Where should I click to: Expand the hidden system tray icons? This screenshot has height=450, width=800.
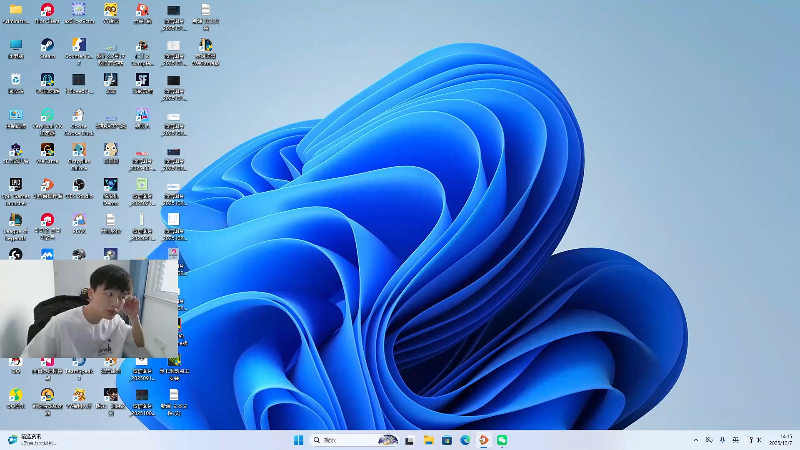click(696, 440)
